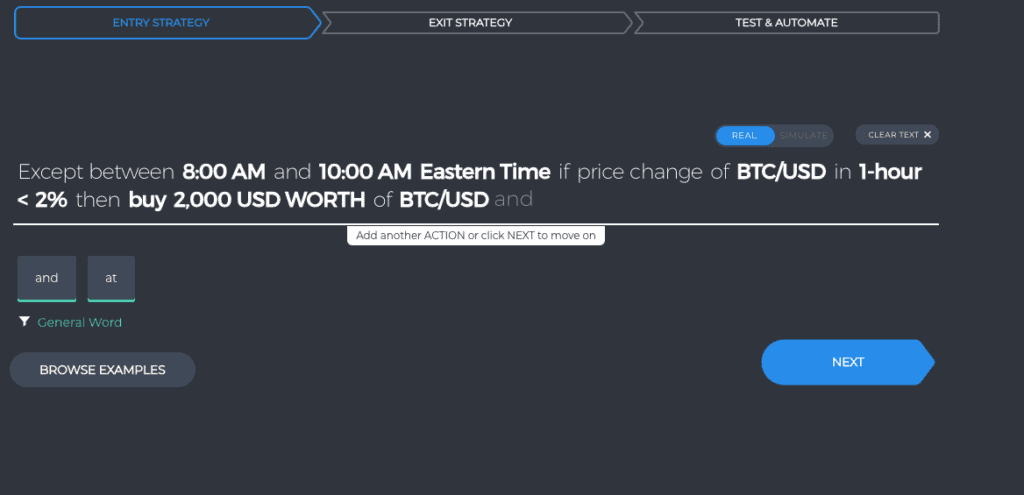Edit the 1-hour timeframe value
Image resolution: width=1024 pixels, height=495 pixels.
(x=890, y=172)
